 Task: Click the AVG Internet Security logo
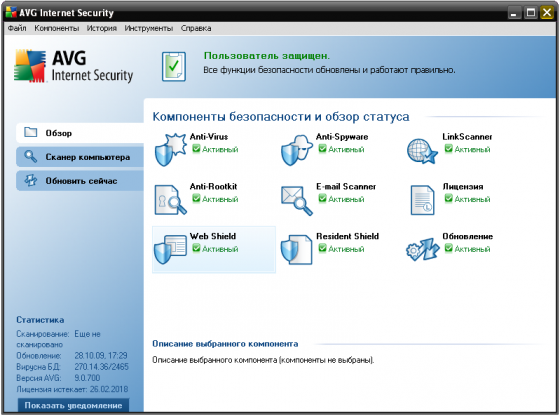[74, 66]
